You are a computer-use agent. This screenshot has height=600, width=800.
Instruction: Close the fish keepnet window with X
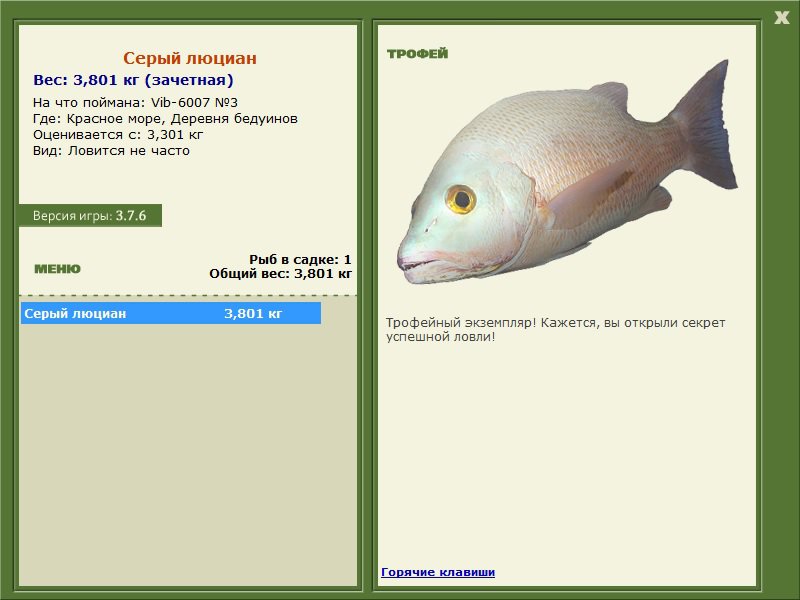pyautogui.click(x=781, y=17)
